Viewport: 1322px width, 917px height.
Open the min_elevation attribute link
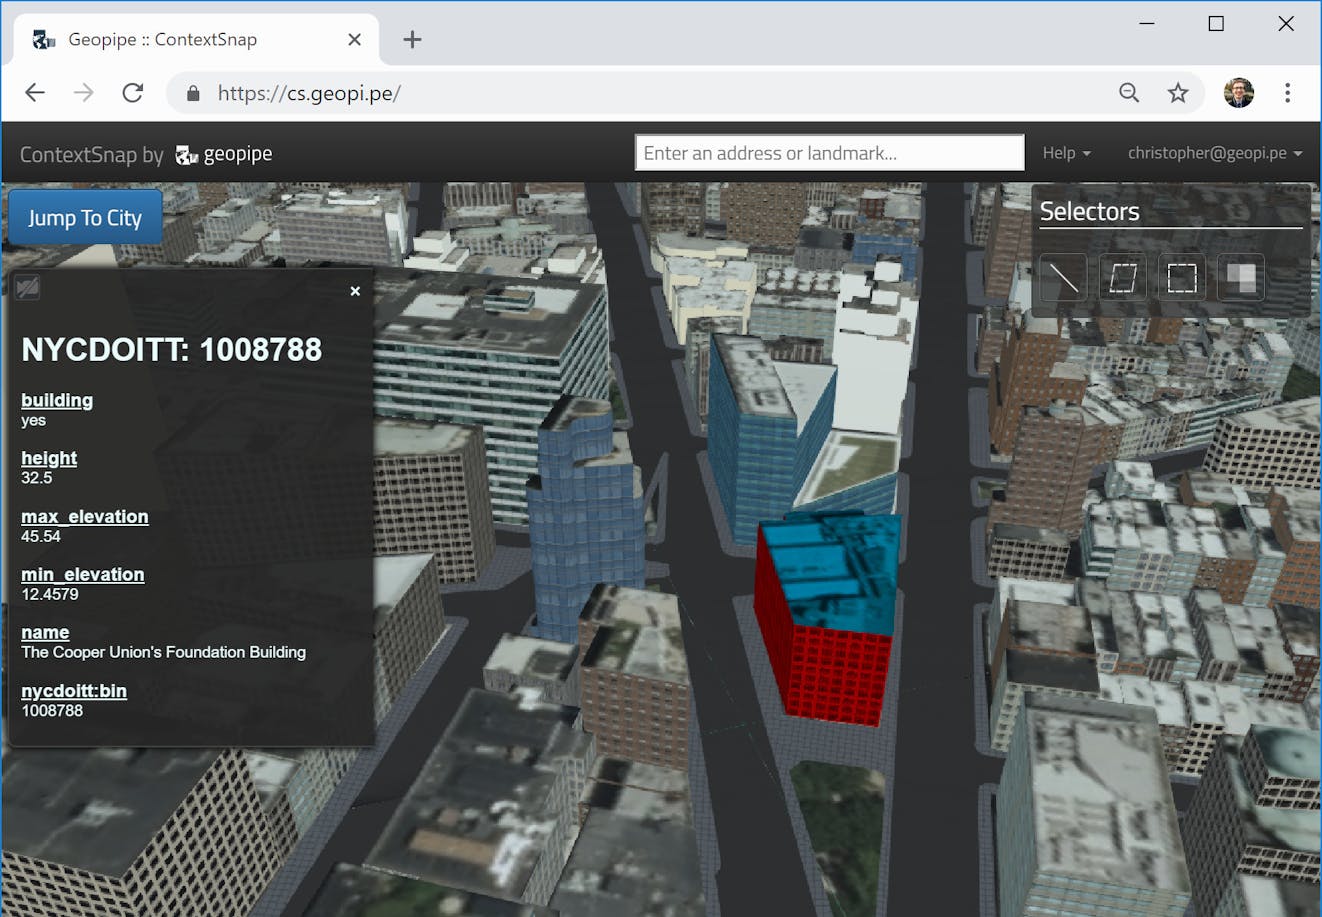click(83, 574)
